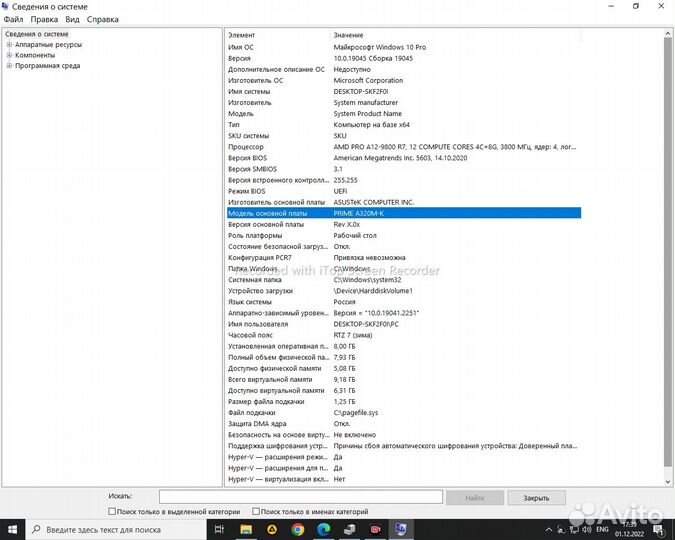This screenshot has height=540, width=675.
Task: Select the Процессор row
Action: coord(404,147)
